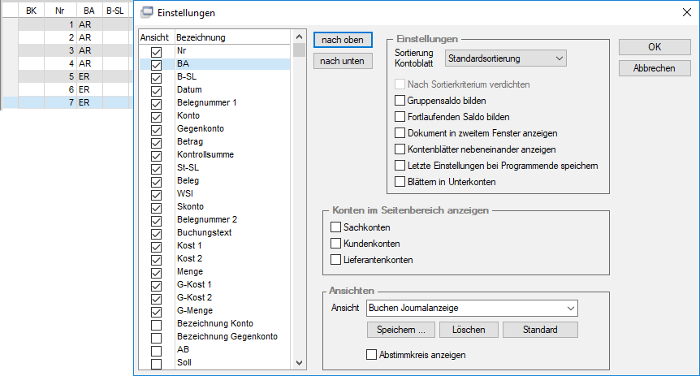The width and height of the screenshot is (700, 376).
Task: Check the AB column checkbox
Action: click(156, 351)
